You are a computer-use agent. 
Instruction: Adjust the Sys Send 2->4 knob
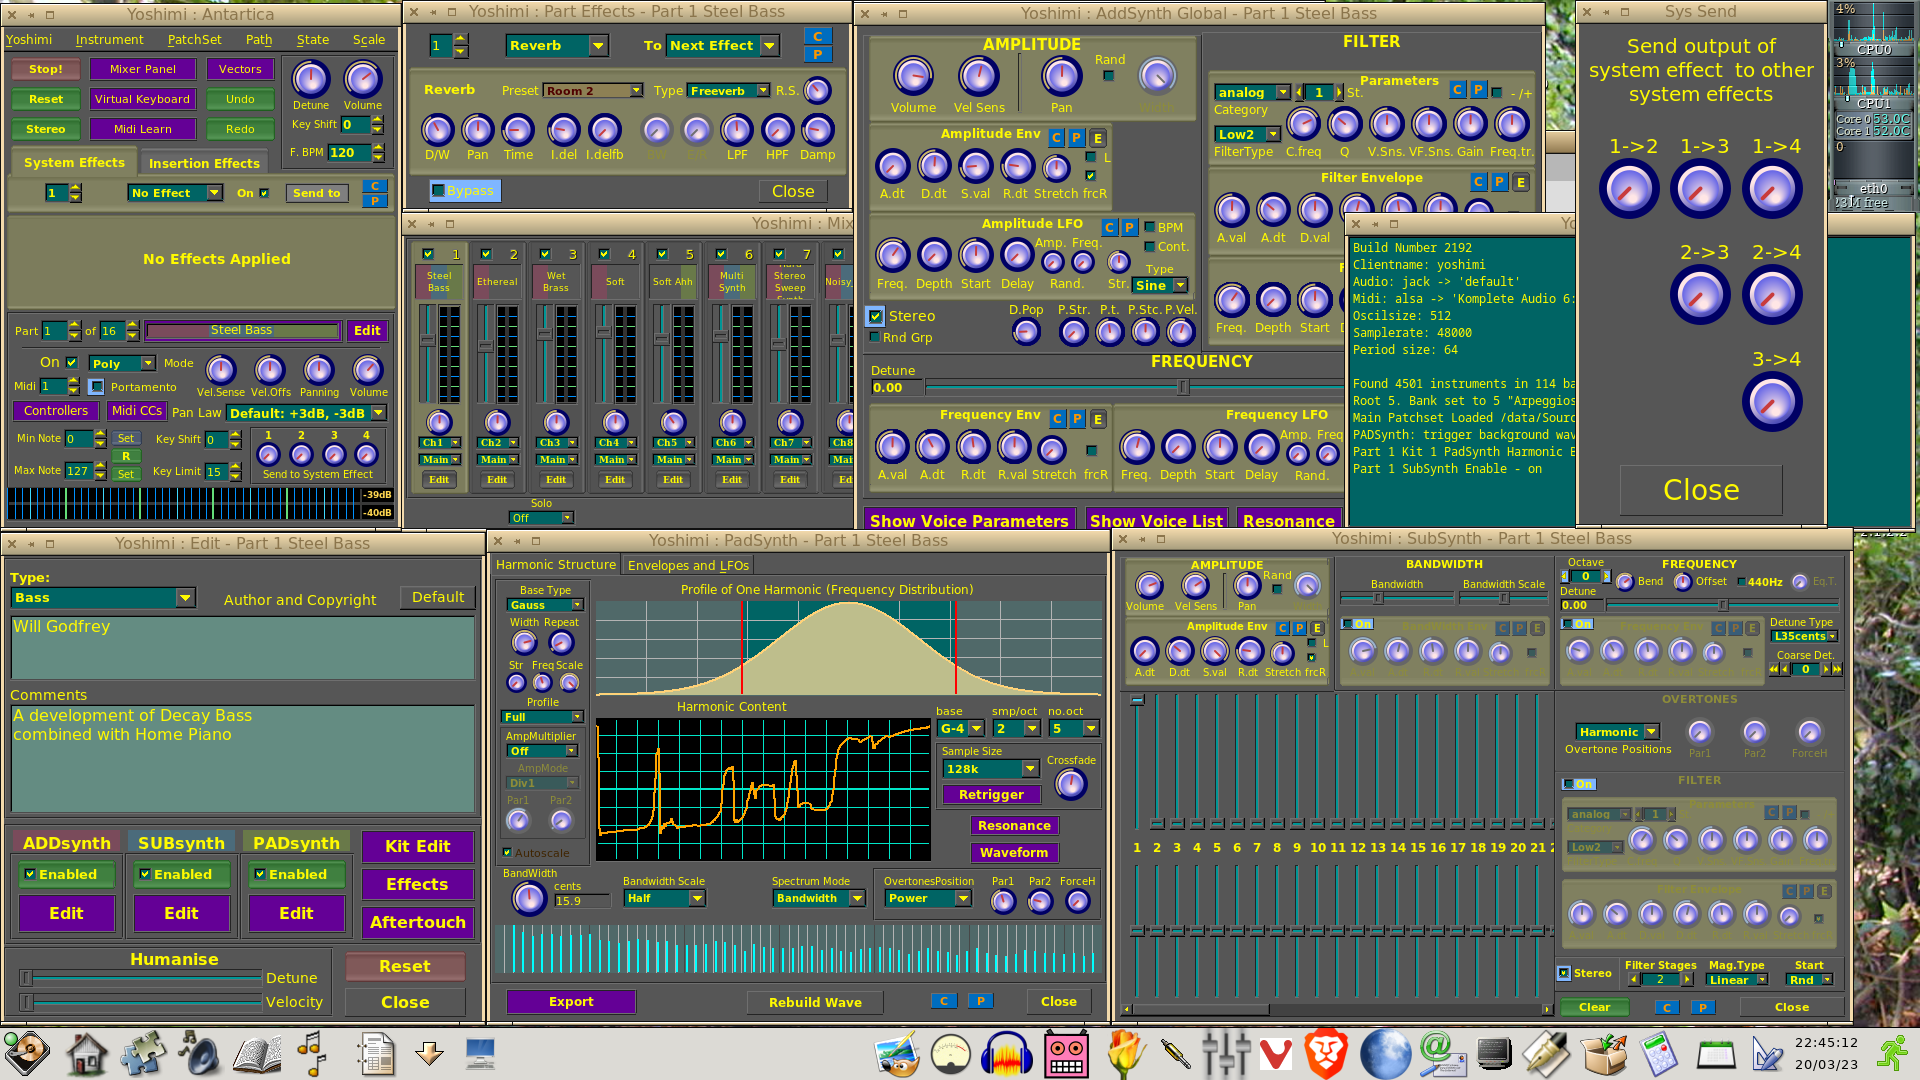coord(1772,295)
